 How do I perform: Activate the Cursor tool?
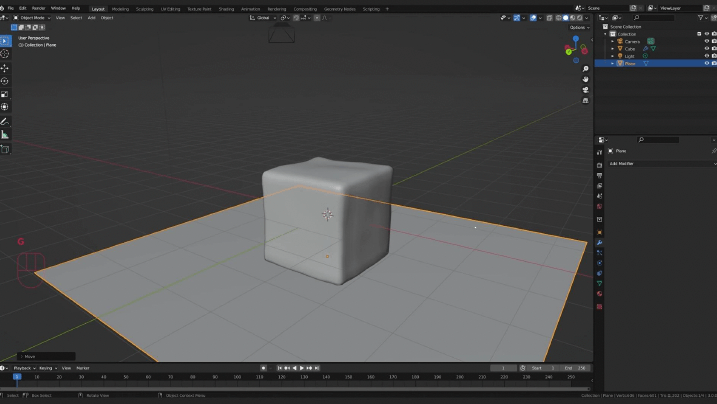5,54
